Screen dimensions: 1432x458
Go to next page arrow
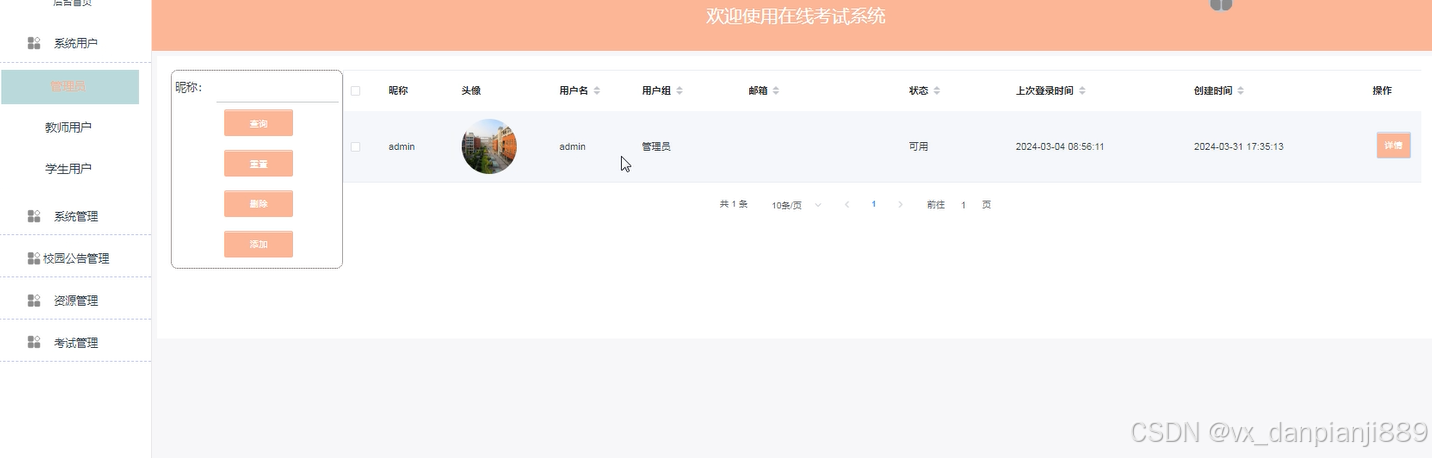click(900, 205)
